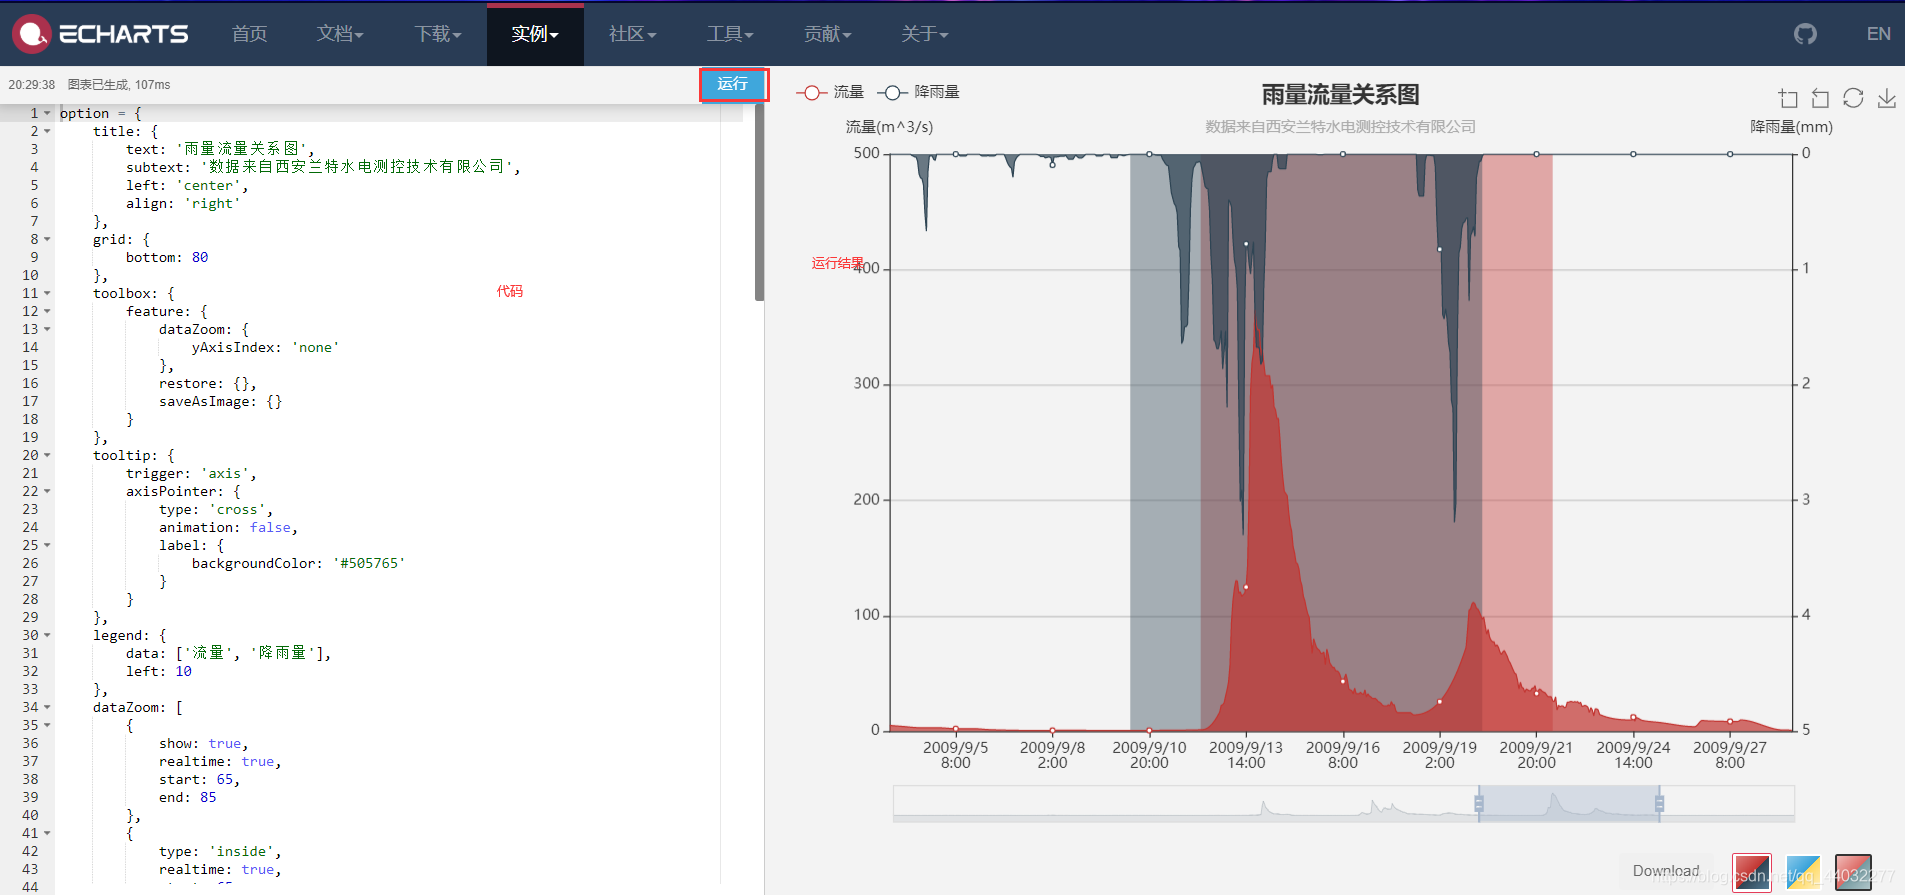Toggle the 降雨量 series in the legend
The height and width of the screenshot is (895, 1905).
click(x=919, y=92)
